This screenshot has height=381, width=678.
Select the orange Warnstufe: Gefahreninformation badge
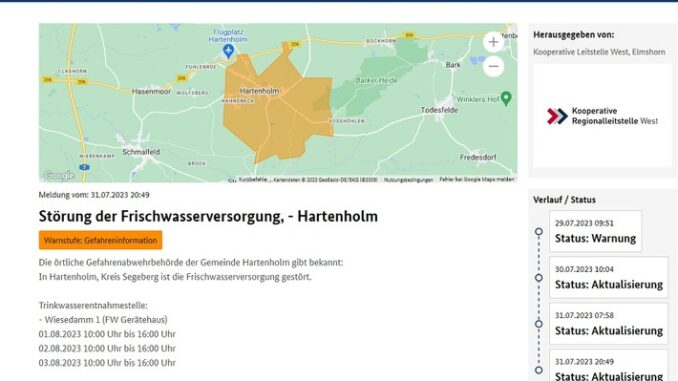coord(100,240)
